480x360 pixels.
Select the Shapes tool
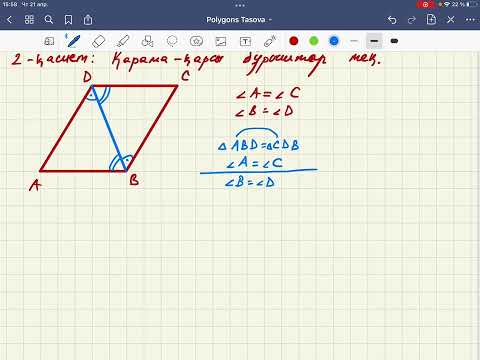click(147, 41)
